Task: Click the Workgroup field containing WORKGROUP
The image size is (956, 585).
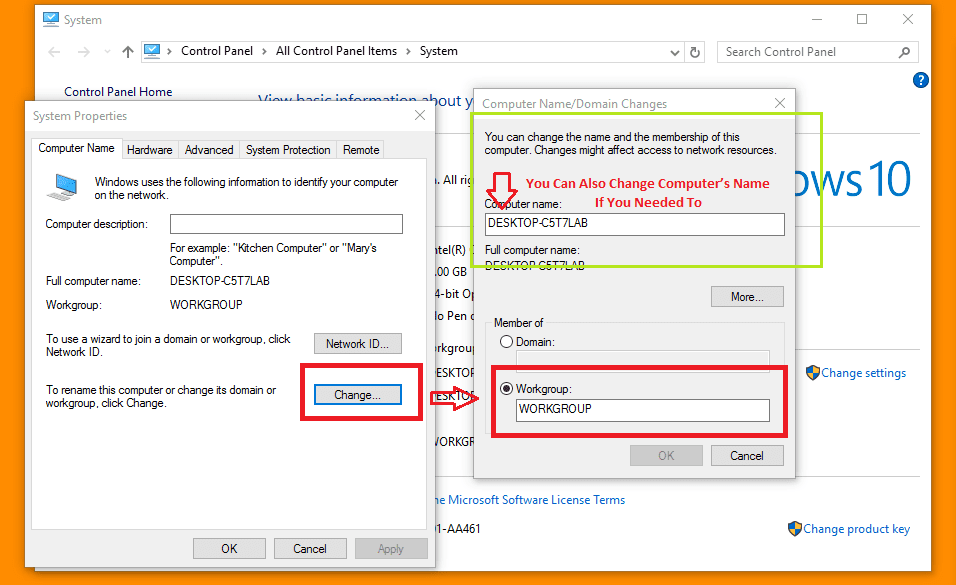Action: click(643, 409)
